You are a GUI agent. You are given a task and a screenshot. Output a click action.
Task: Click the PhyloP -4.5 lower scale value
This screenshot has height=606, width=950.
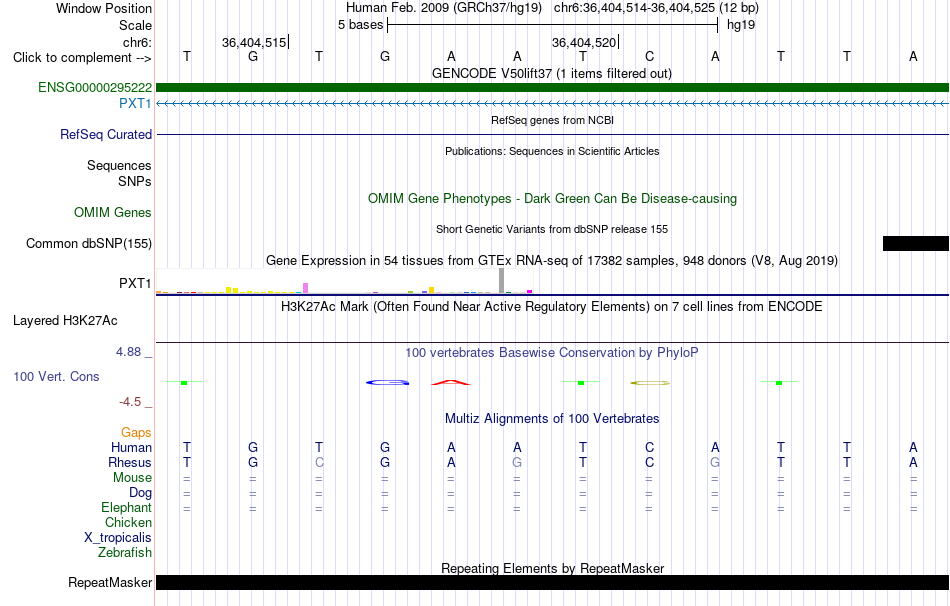pos(130,402)
